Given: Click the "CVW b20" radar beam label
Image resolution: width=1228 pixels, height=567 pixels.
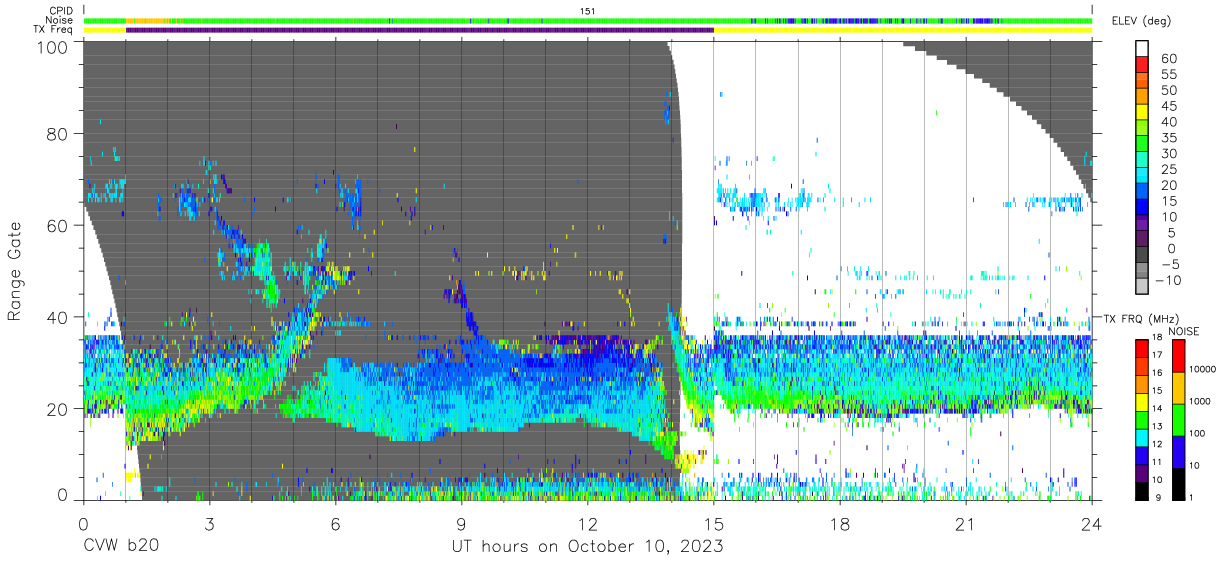Looking at the screenshot, I should [120, 547].
